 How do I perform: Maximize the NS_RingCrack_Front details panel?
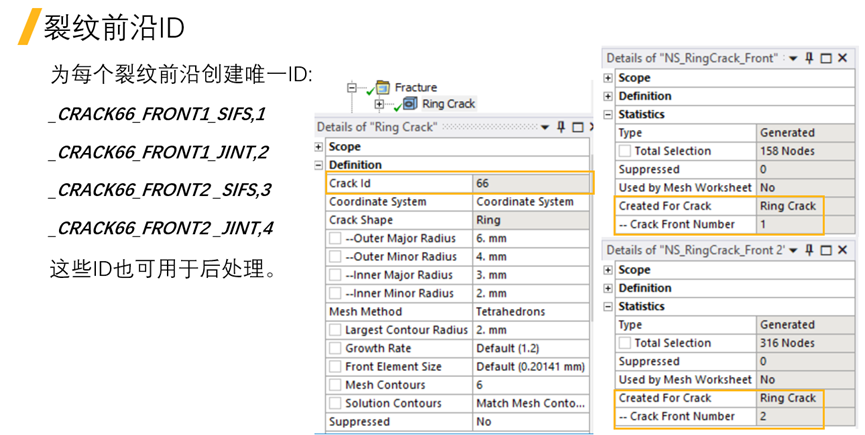point(826,58)
